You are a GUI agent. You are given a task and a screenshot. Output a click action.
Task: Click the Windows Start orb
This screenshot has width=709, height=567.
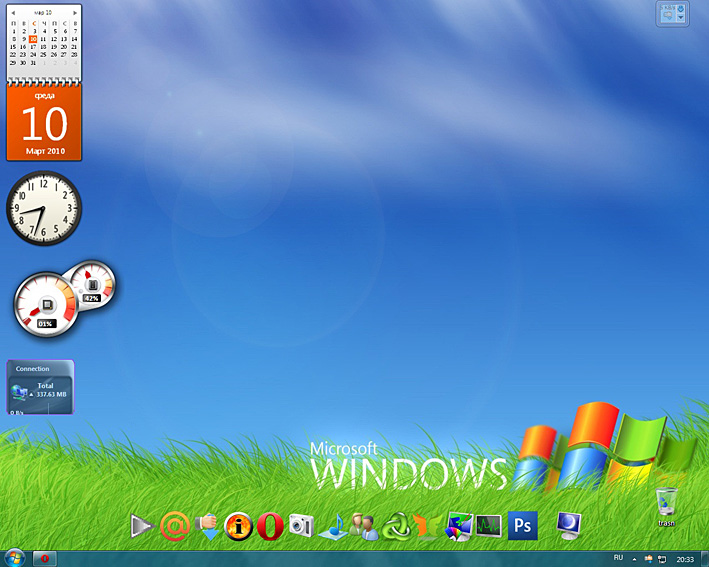[x=14, y=558]
